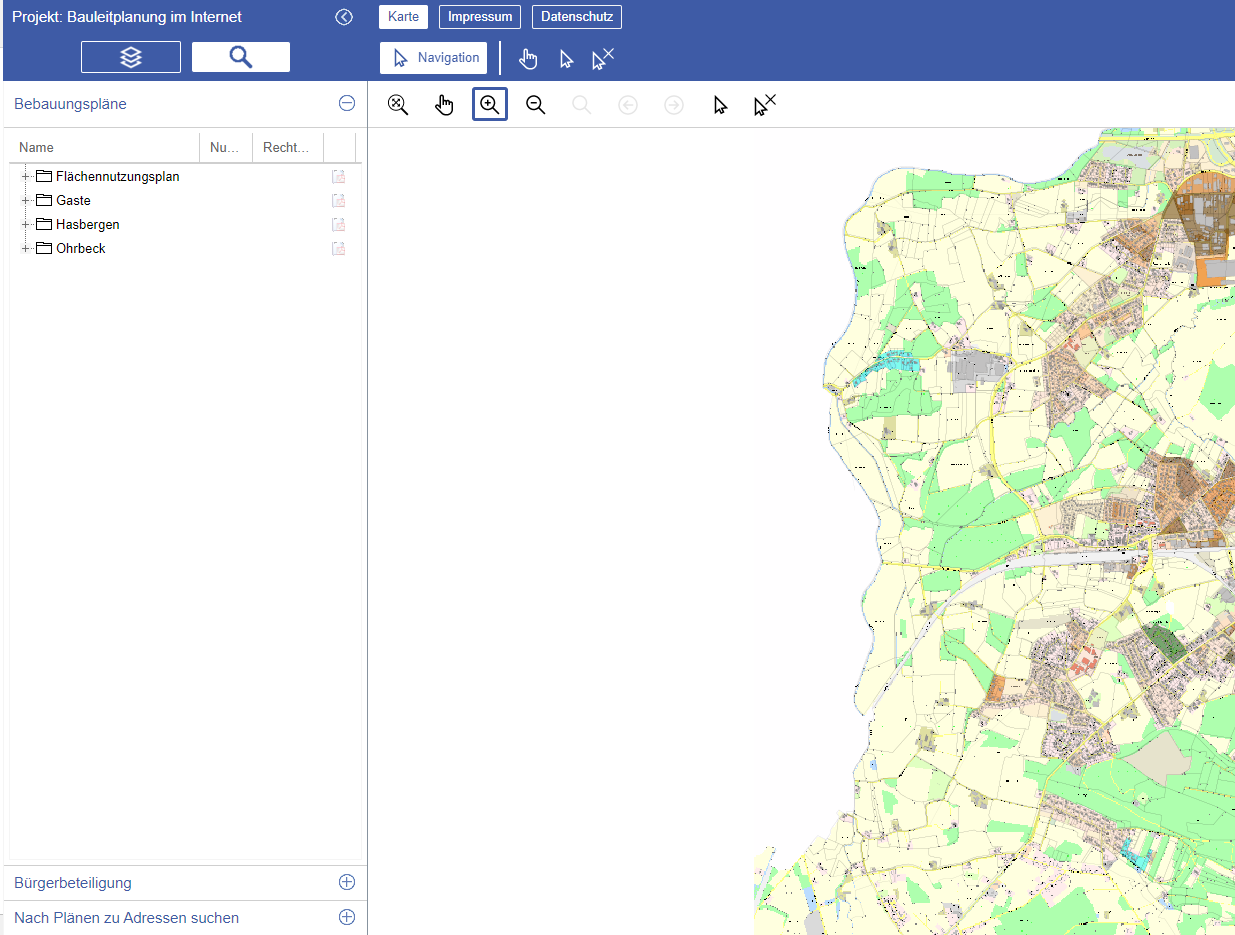Expand the Bürgerbeteiligung section
Screen dimensions: 1235x935
346,882
